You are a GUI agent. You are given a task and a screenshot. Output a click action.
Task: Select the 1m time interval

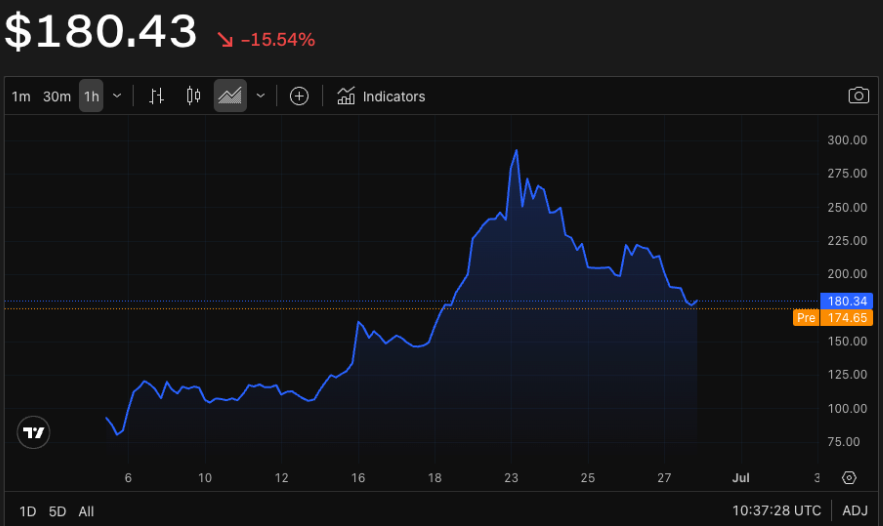(21, 96)
